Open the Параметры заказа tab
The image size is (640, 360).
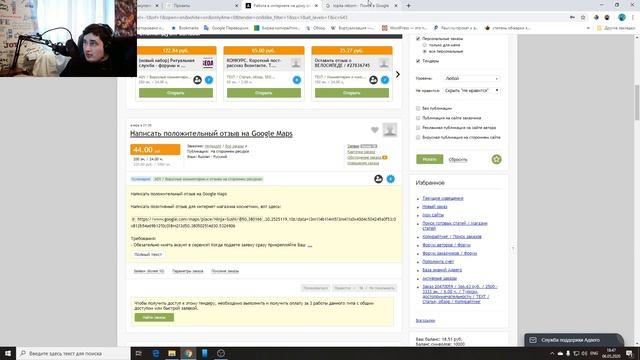click(188, 271)
